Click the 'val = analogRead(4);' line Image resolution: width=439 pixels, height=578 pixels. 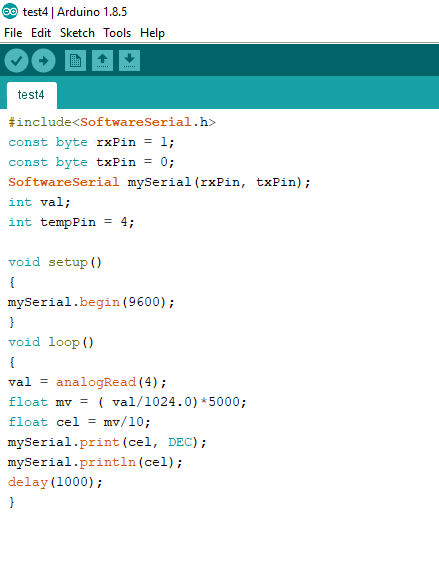87,382
